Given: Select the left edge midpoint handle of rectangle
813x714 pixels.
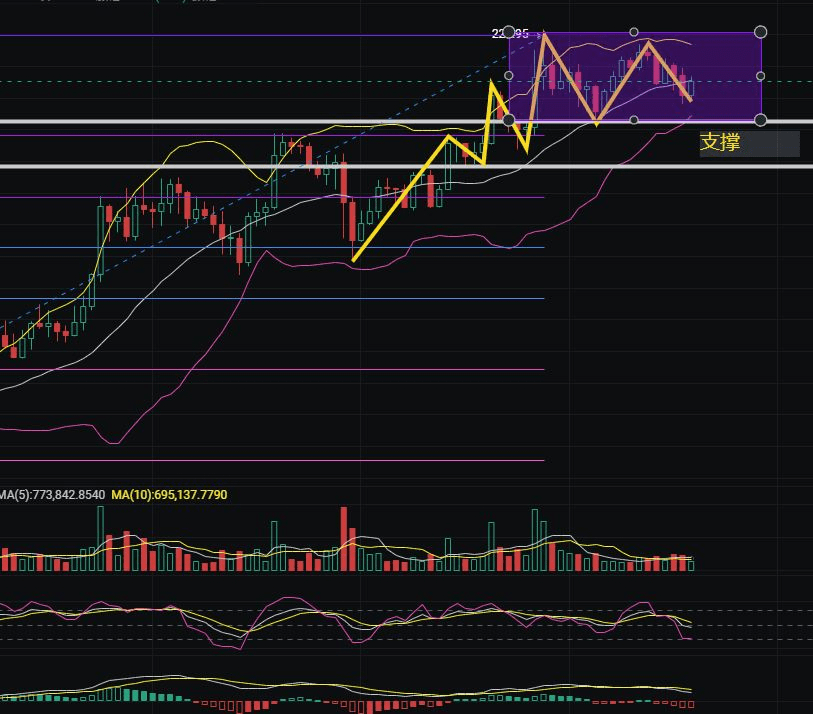Looking at the screenshot, I should (x=509, y=76).
